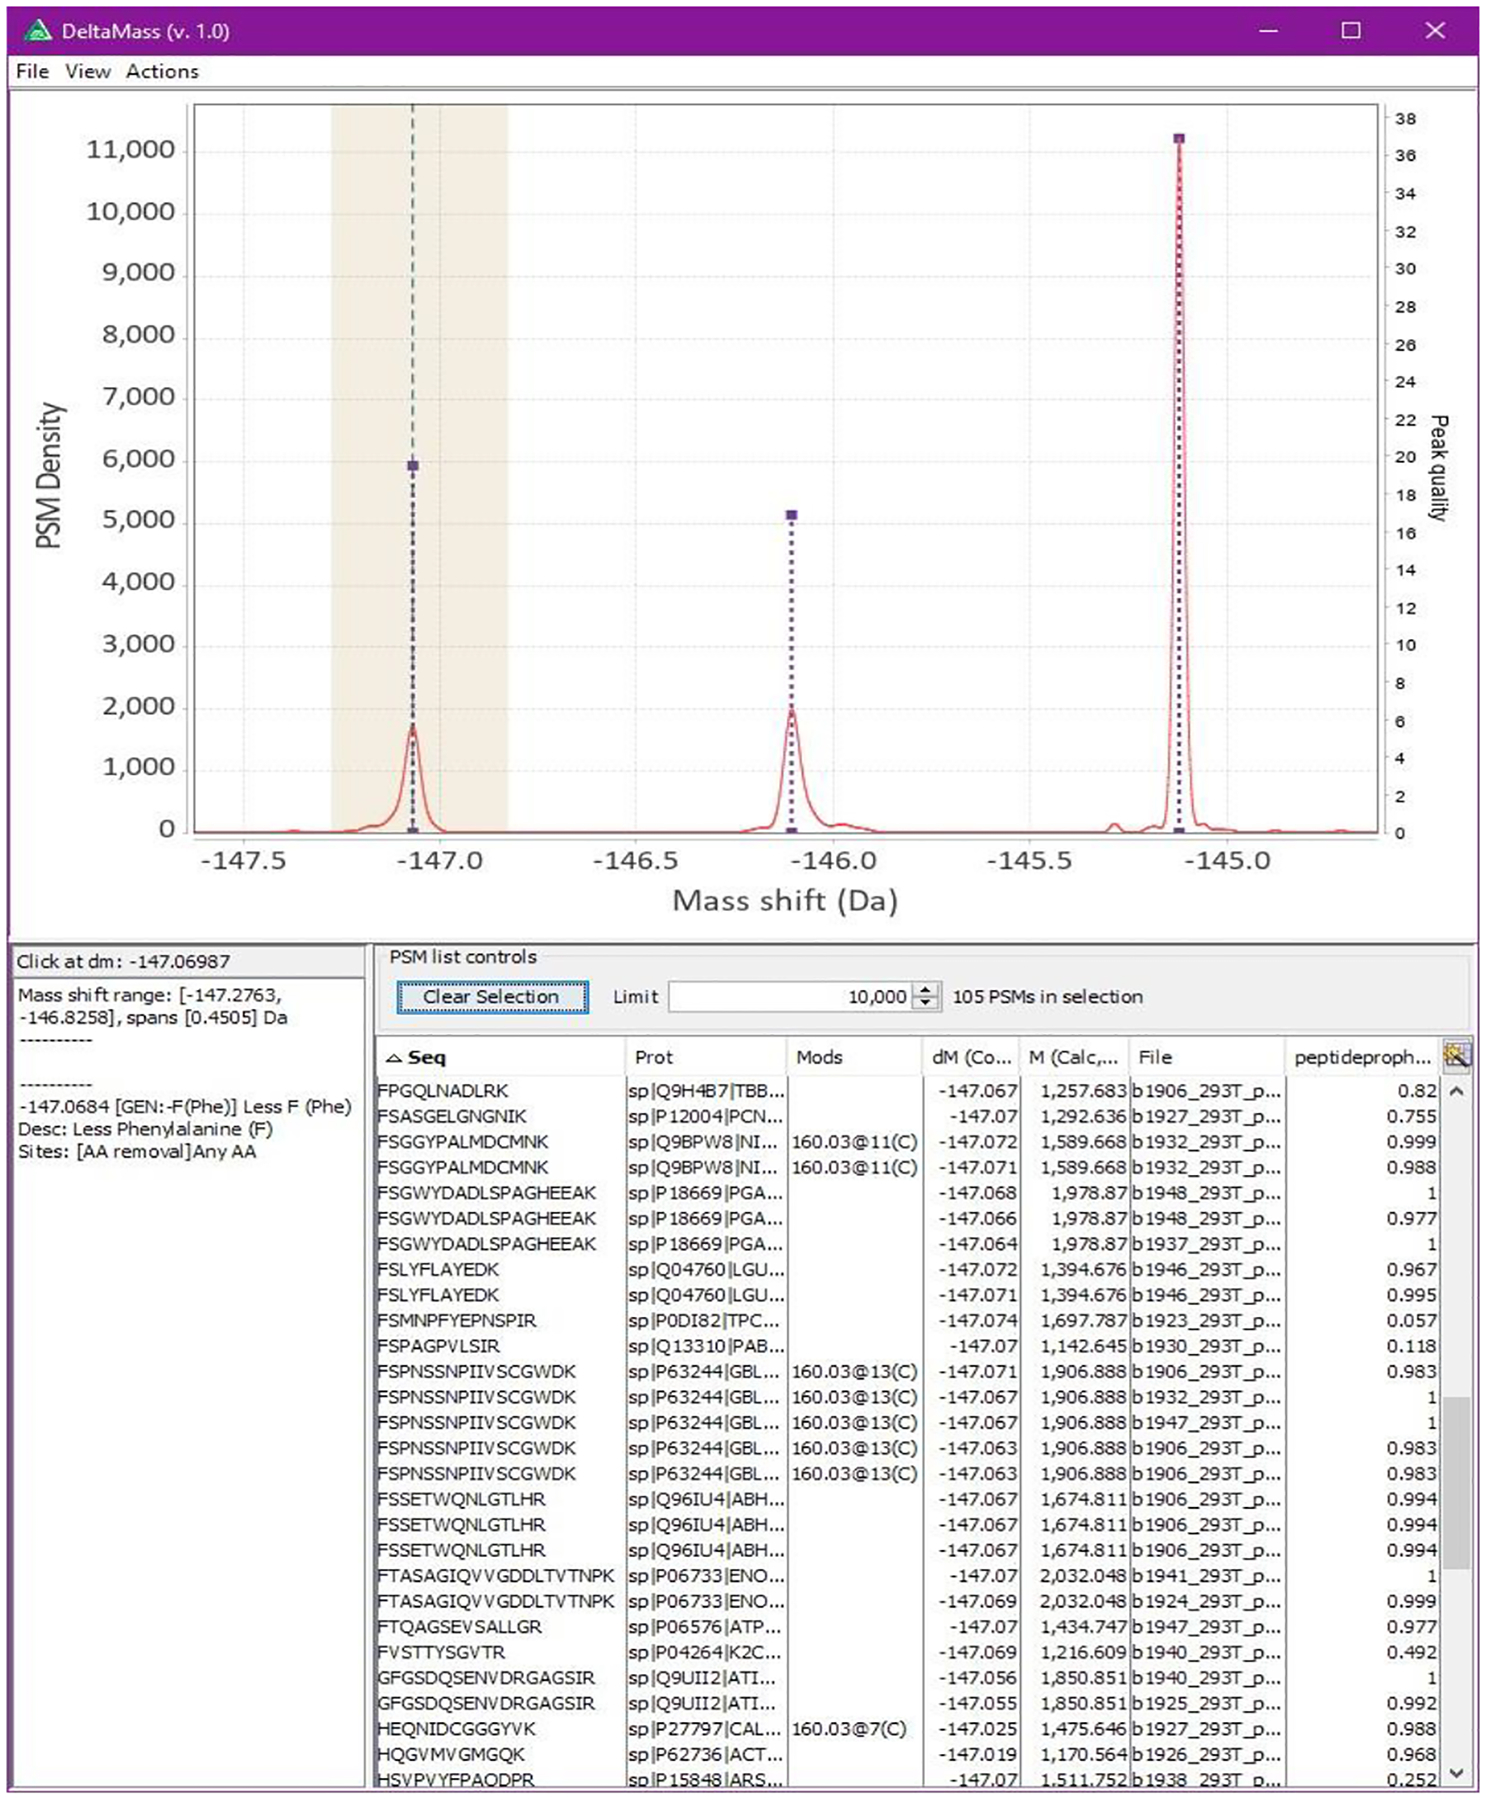This screenshot has height=1800, width=1486.
Task: Click the PSM table vertical scrollbar thumb
Action: [x=1457, y=1482]
